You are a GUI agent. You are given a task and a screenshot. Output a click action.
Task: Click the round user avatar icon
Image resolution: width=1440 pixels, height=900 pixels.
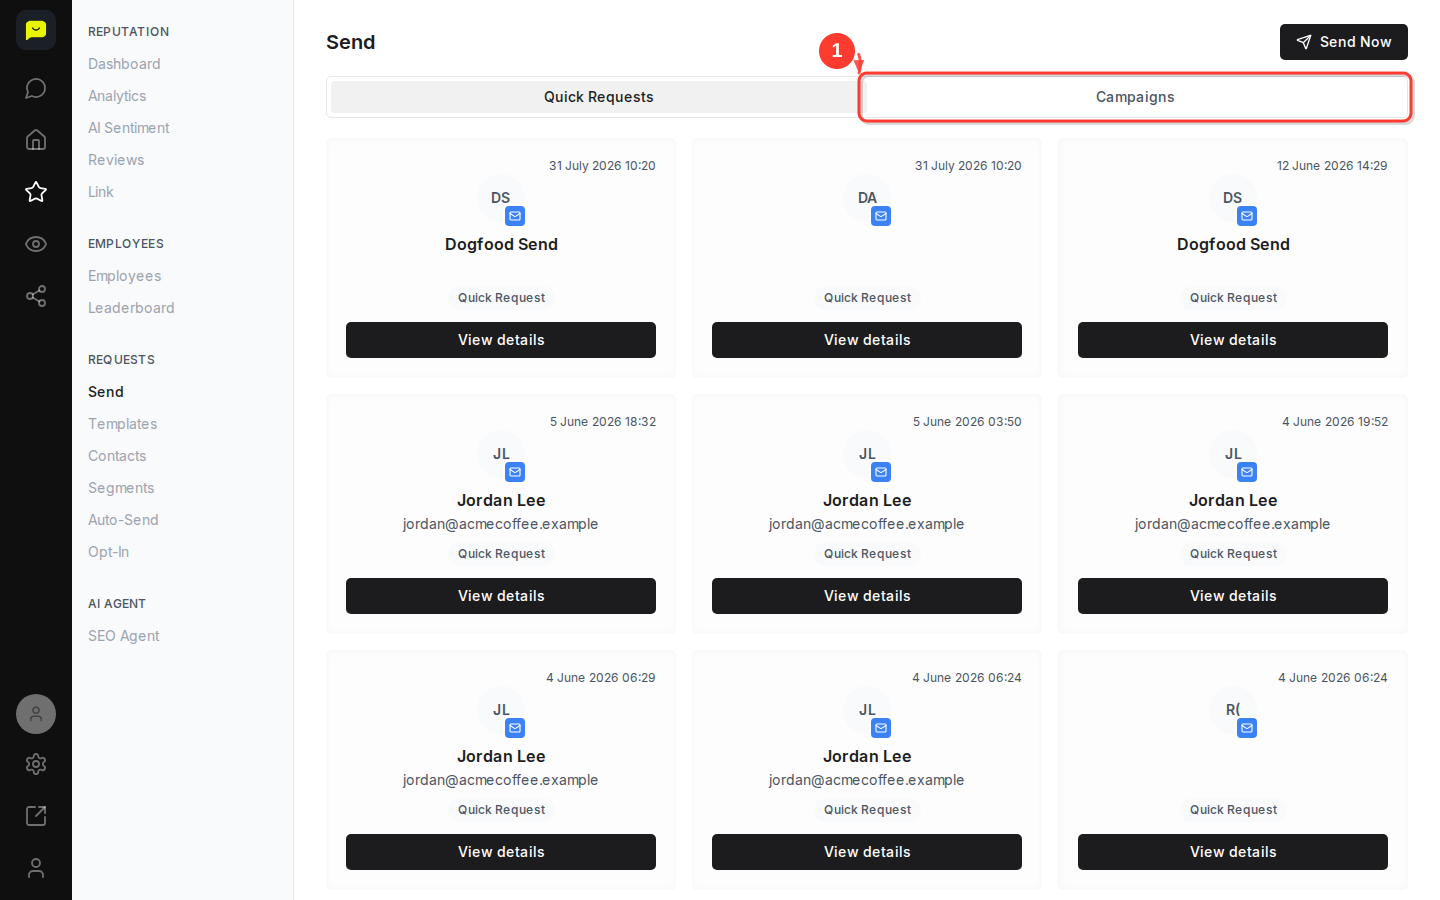pos(36,714)
